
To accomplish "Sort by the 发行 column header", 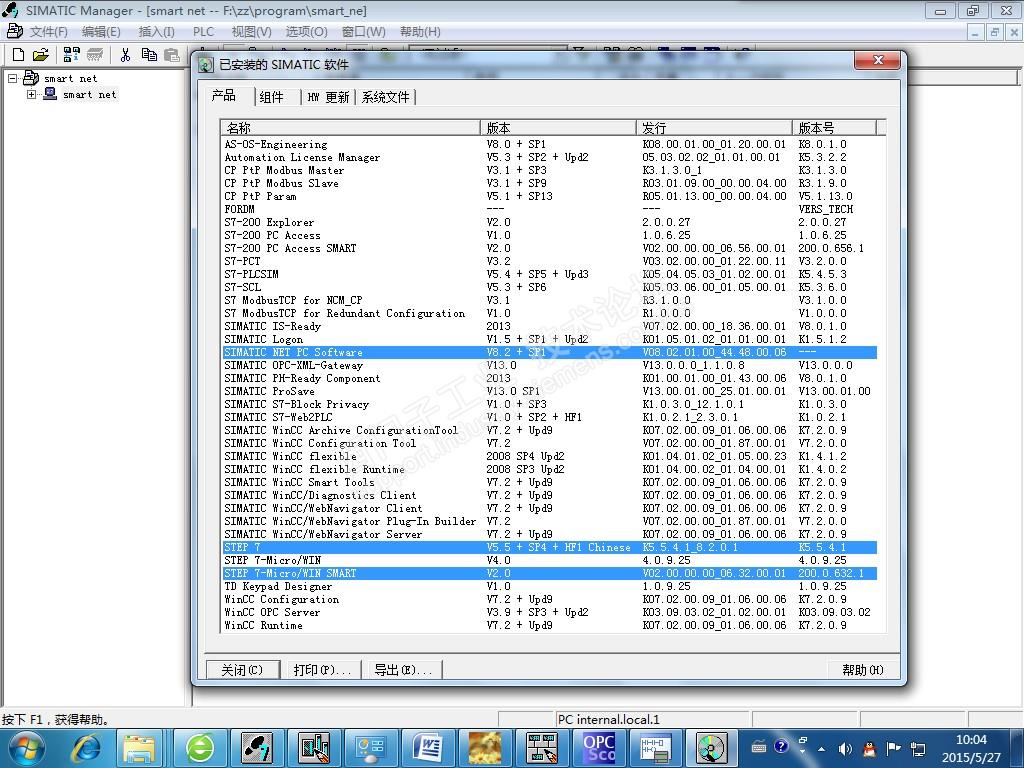I will pyautogui.click(x=714, y=127).
